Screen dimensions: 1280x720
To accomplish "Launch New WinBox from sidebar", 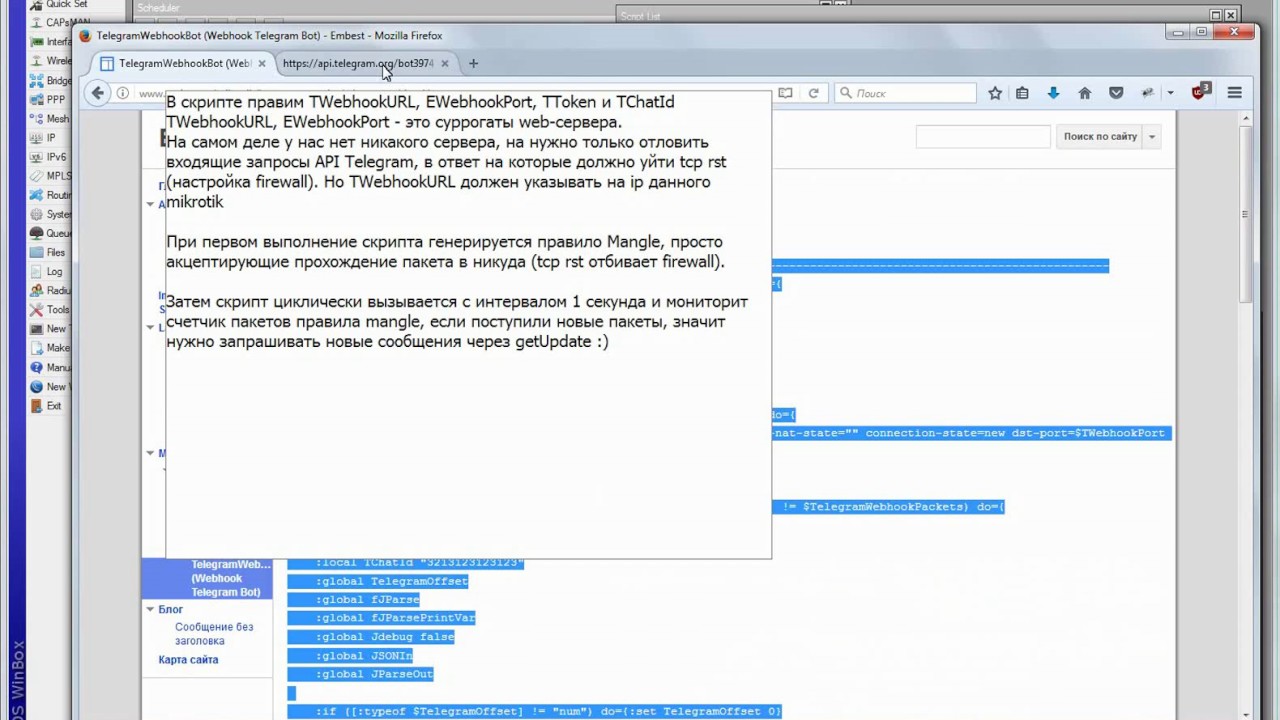I will pos(50,387).
